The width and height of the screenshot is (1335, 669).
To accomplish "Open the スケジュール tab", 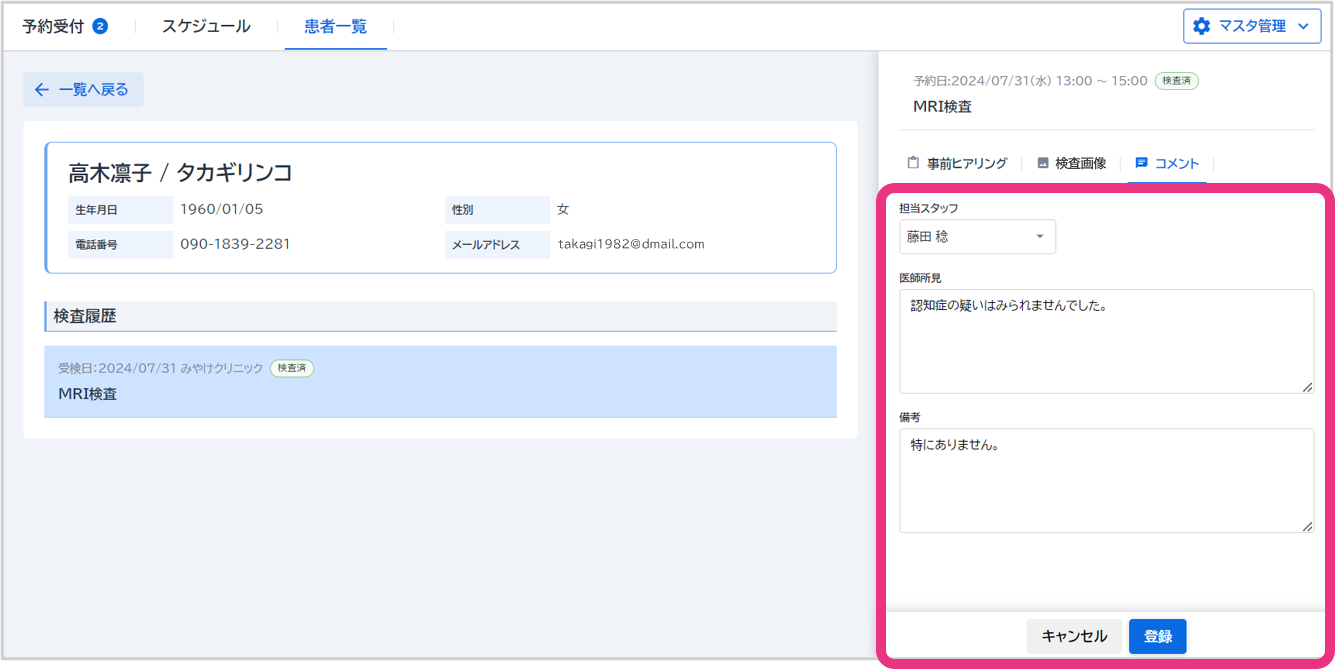I will click(206, 26).
